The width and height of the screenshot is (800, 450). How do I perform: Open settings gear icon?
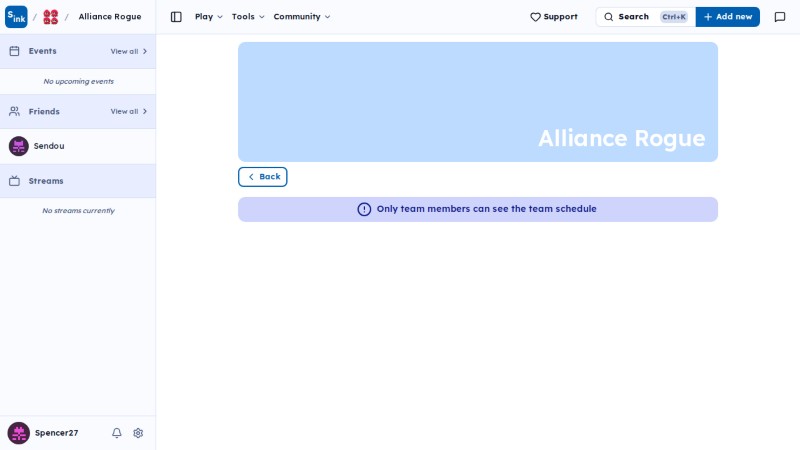pos(138,433)
